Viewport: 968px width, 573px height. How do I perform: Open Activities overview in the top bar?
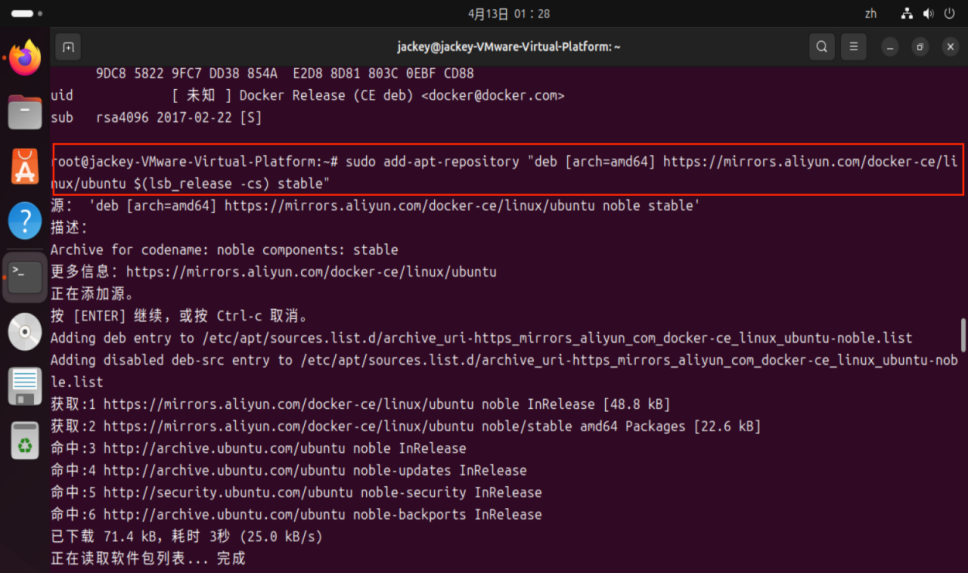[27, 14]
